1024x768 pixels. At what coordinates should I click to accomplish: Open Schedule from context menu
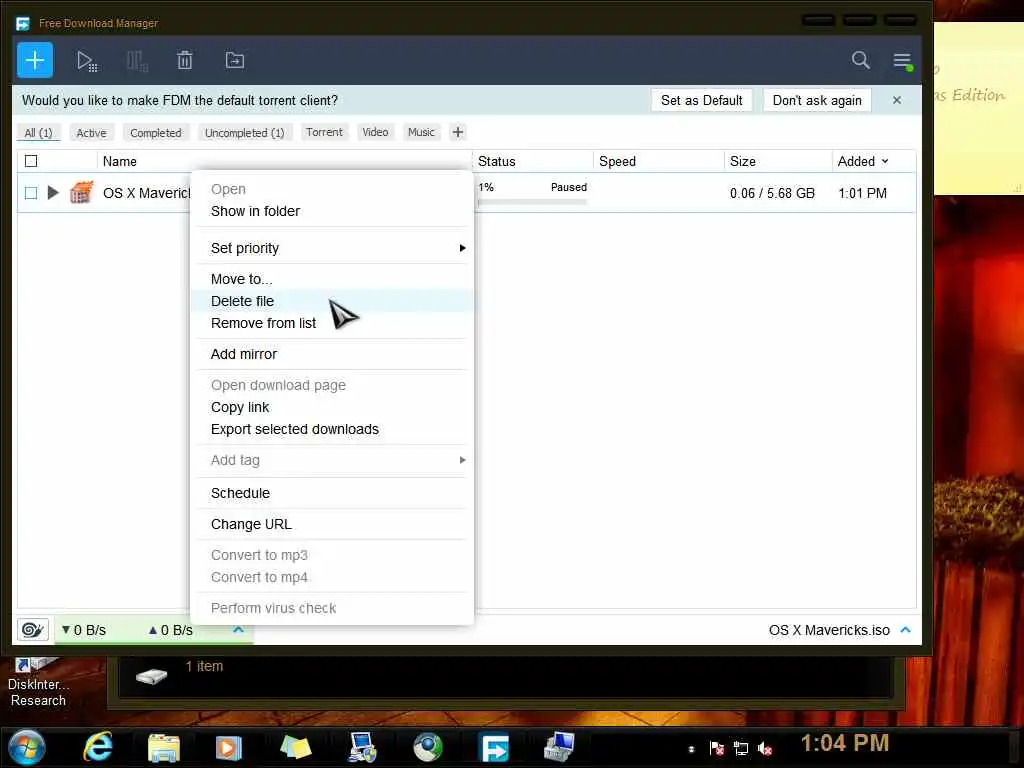click(332, 493)
